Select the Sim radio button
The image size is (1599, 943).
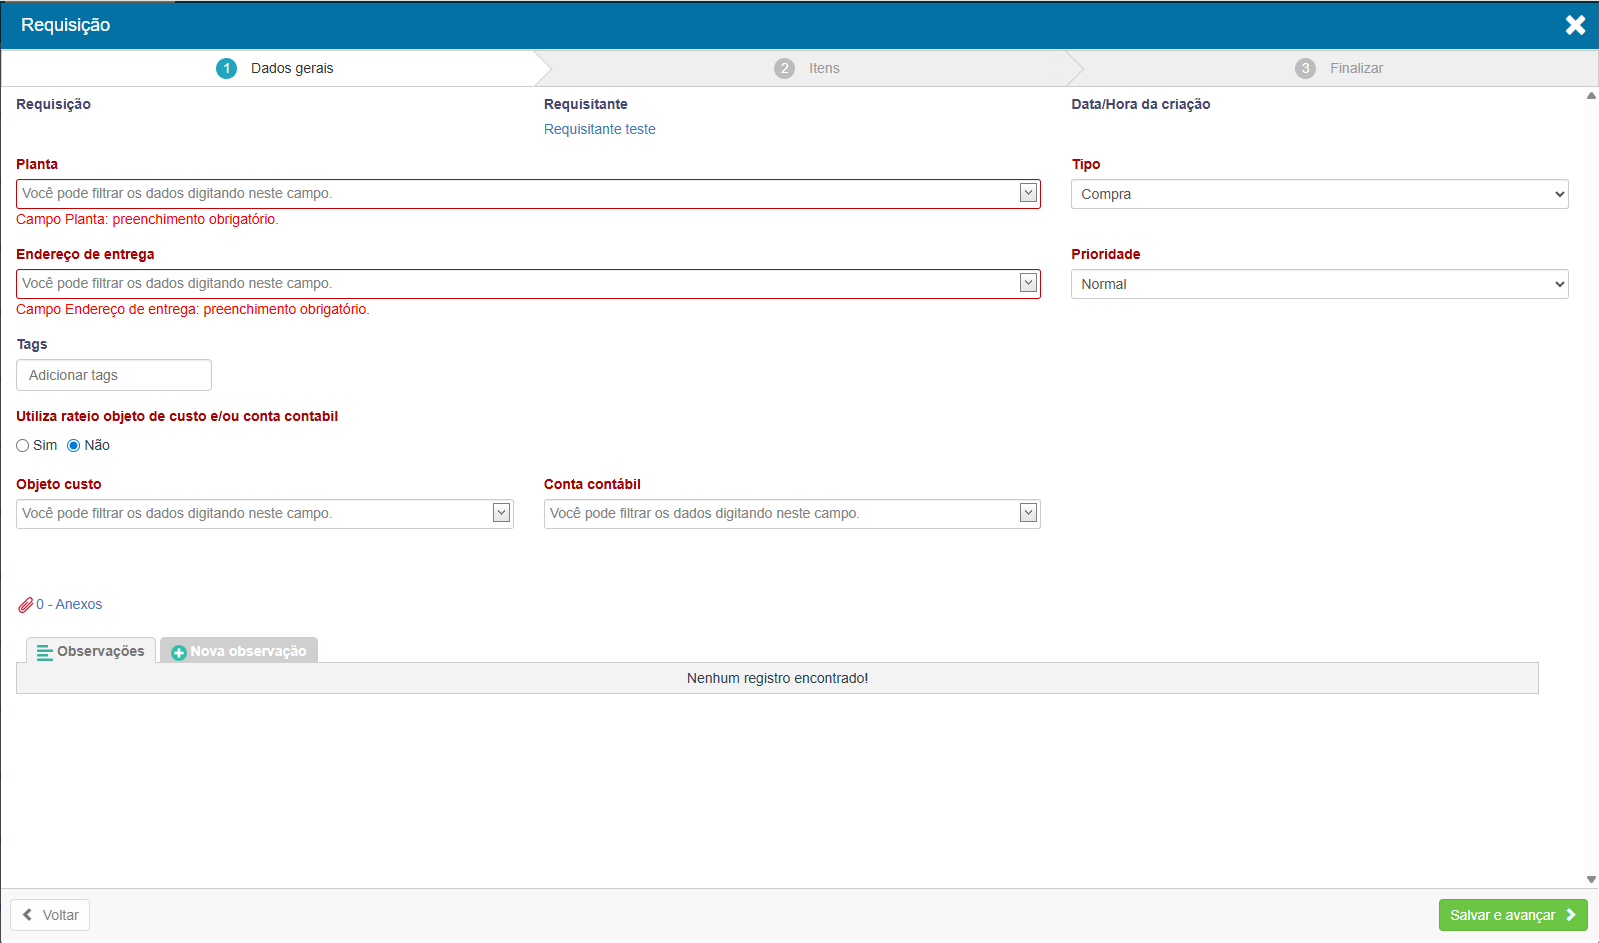23,446
